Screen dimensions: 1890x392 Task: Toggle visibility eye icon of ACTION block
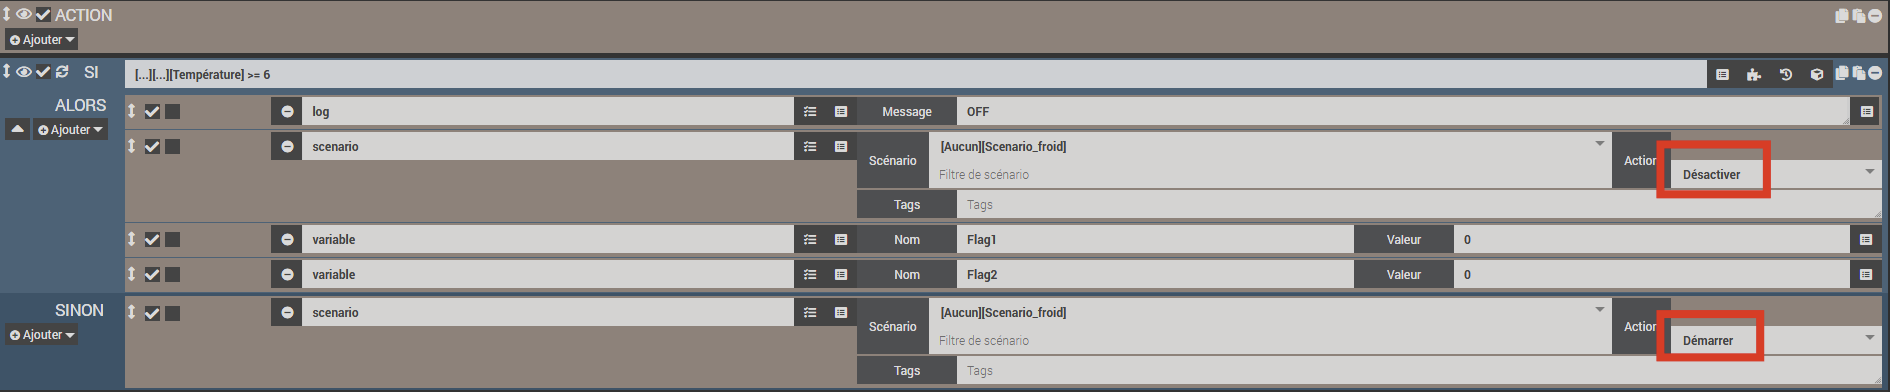24,15
